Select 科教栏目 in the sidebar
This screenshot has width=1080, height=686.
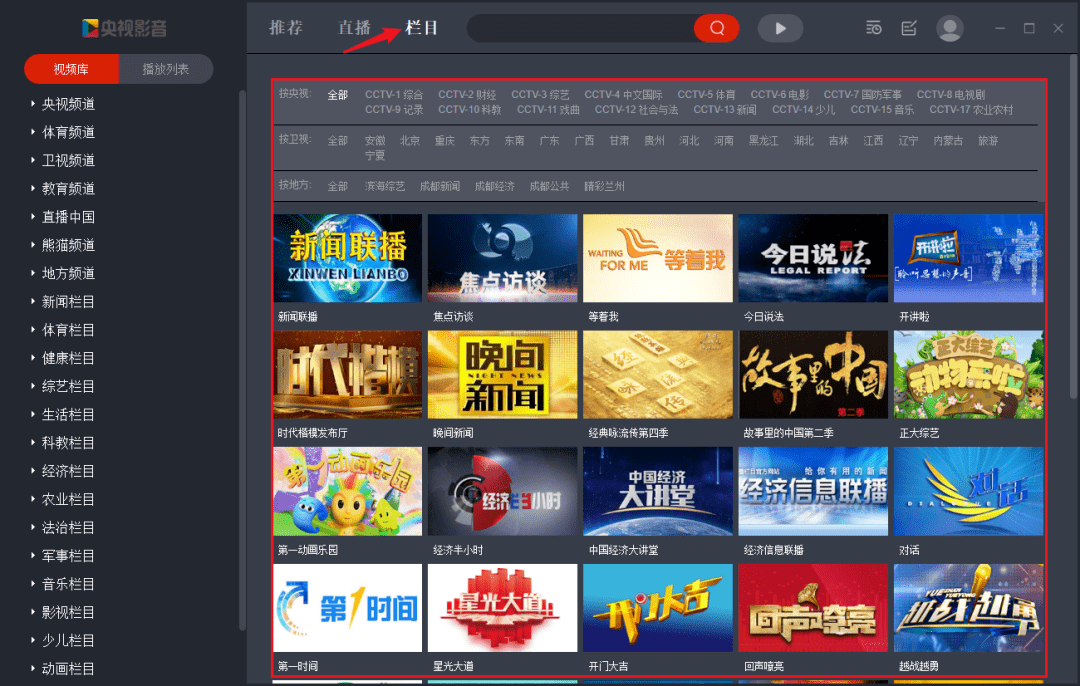point(68,443)
